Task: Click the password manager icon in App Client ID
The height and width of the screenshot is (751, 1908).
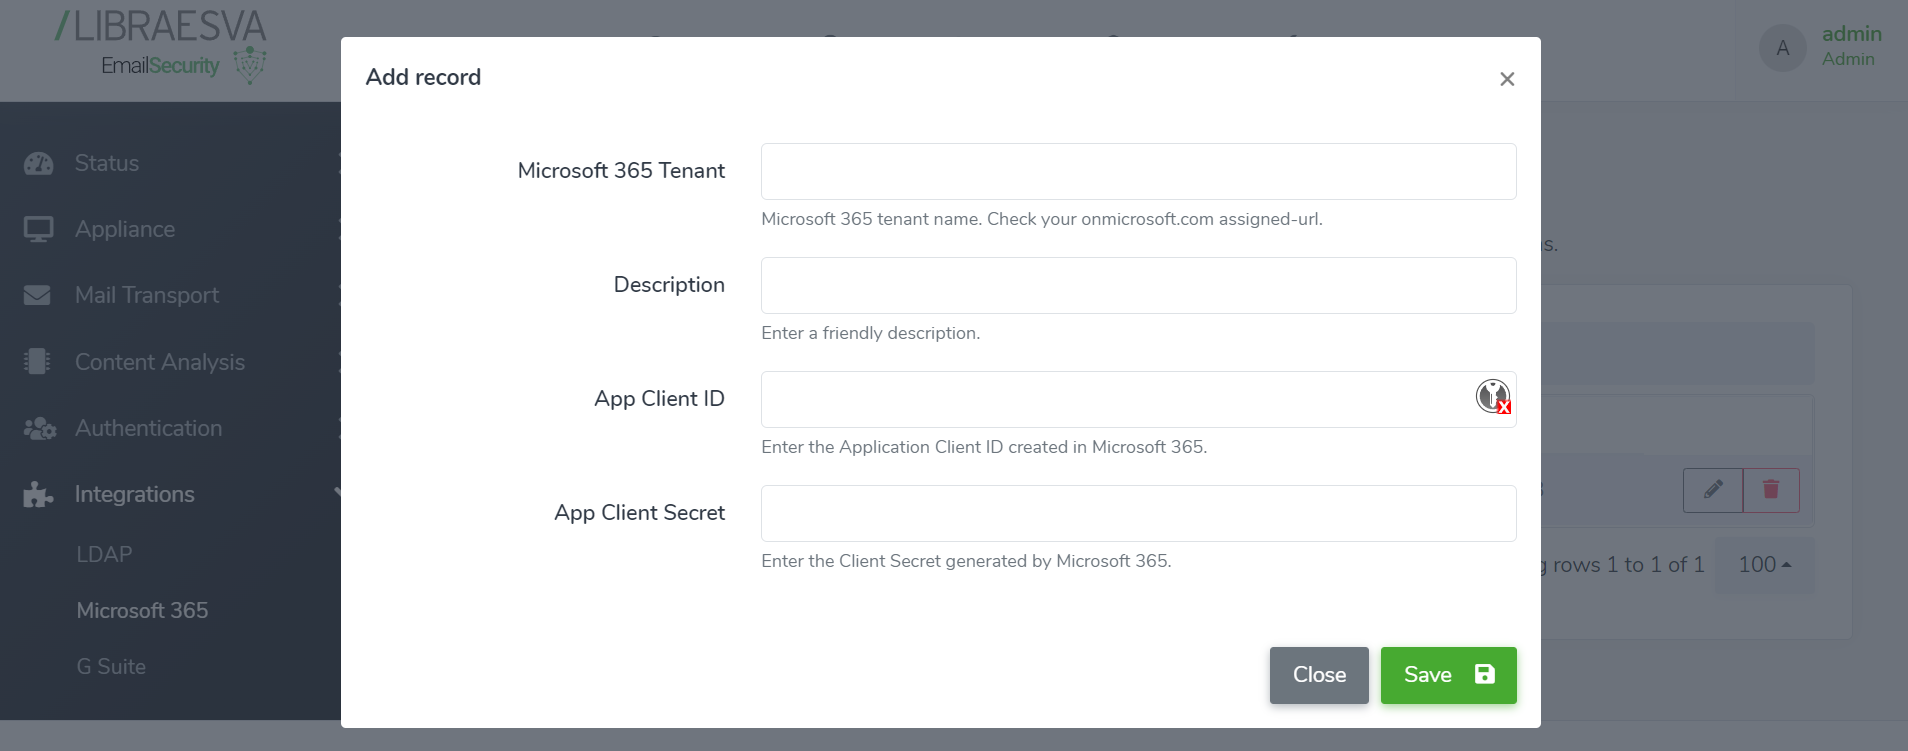Action: [1493, 396]
